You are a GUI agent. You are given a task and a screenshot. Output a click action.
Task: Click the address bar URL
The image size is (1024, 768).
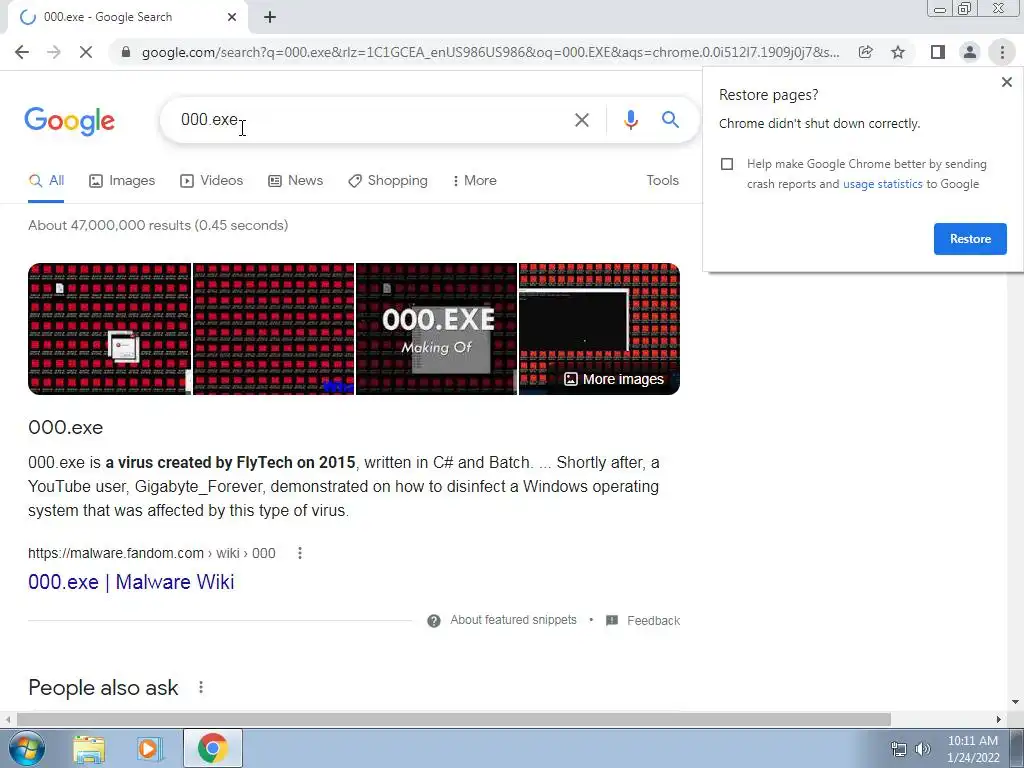[490, 52]
